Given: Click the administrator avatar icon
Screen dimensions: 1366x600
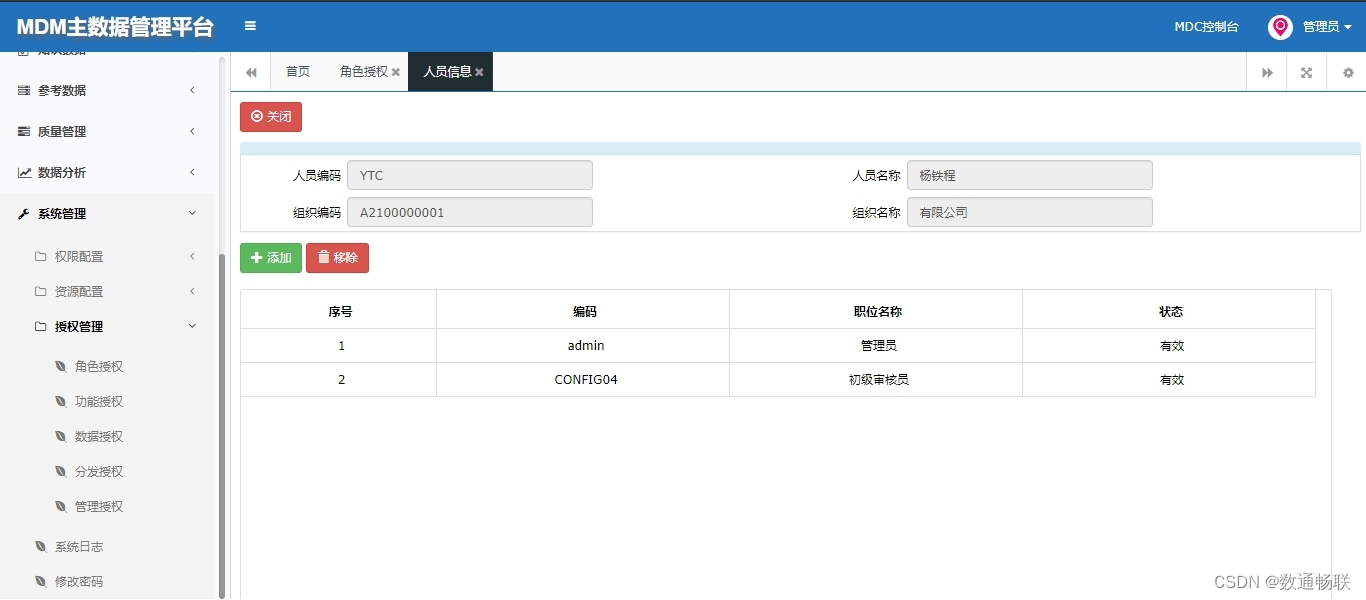Looking at the screenshot, I should tap(1280, 27).
